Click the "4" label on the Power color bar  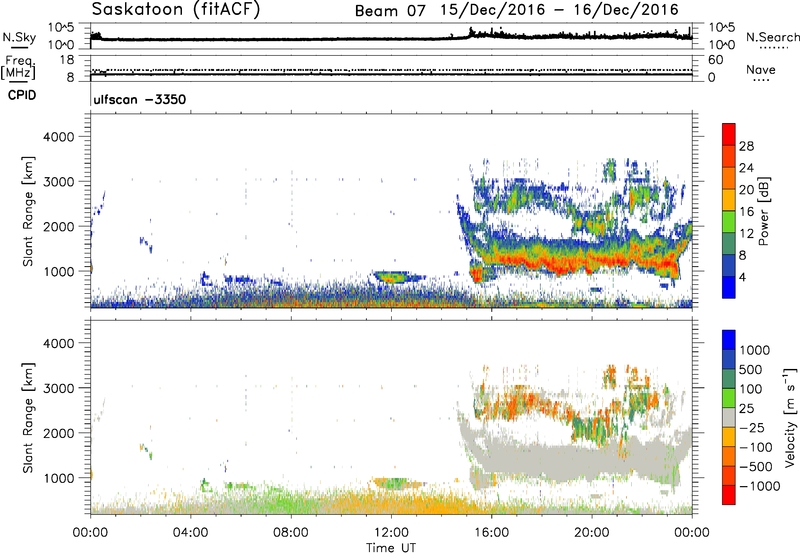[742, 277]
